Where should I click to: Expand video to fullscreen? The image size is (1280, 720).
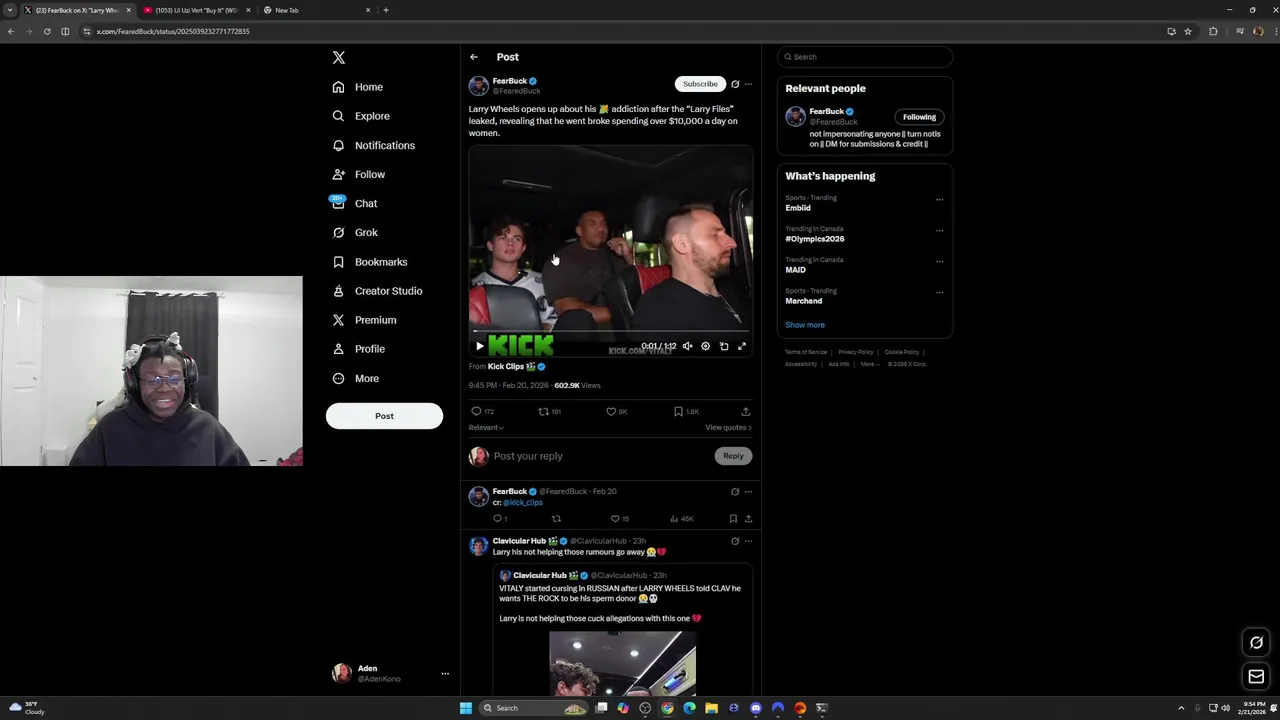pos(742,346)
